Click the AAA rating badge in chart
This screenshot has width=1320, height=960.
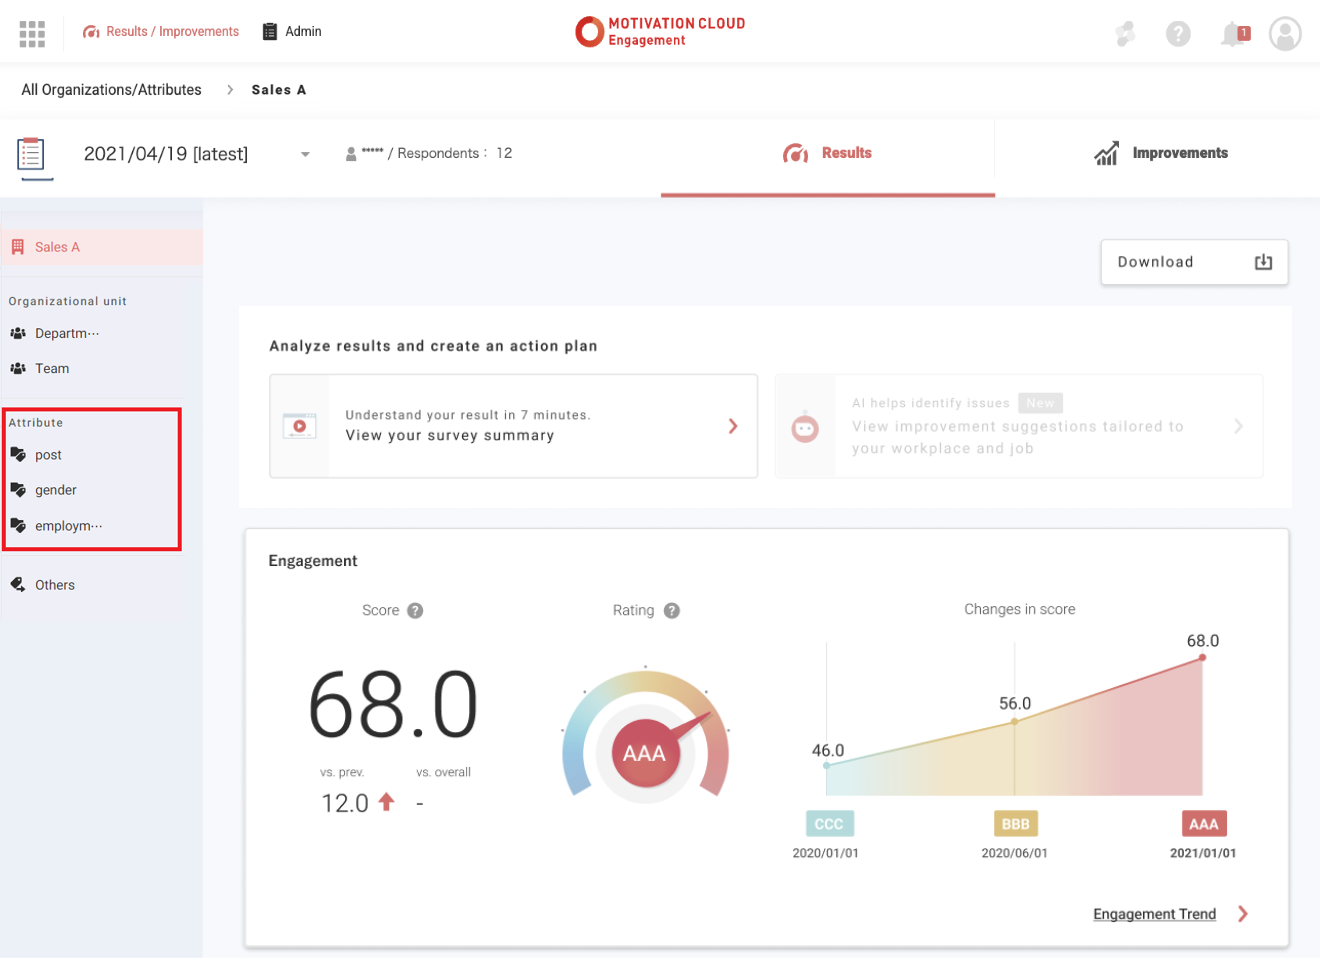point(1203,824)
